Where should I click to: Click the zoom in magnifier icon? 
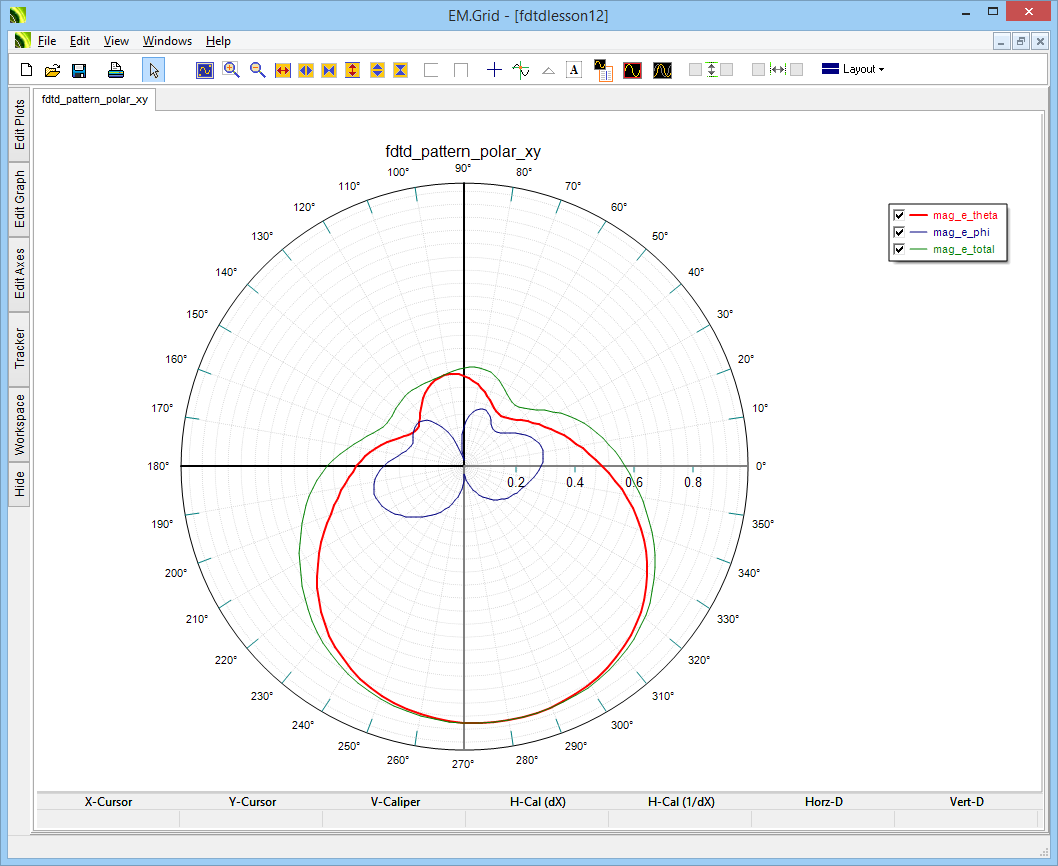click(x=231, y=70)
